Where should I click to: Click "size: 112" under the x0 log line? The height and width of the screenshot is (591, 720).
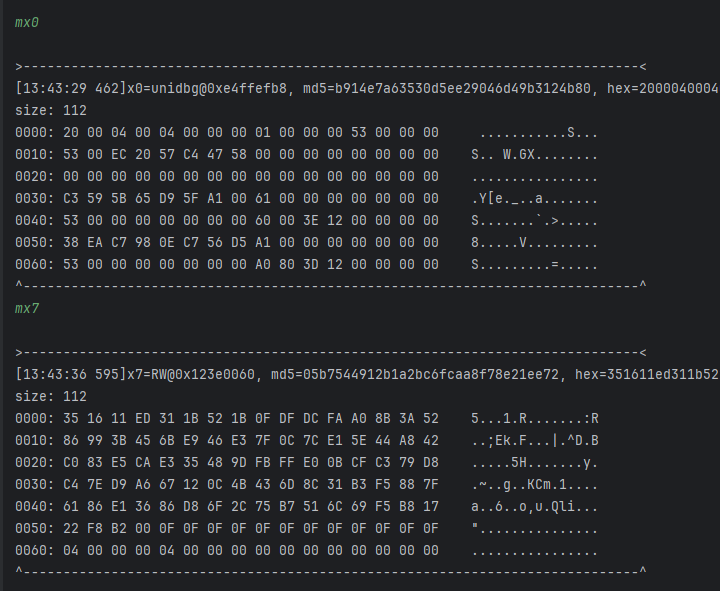51,110
